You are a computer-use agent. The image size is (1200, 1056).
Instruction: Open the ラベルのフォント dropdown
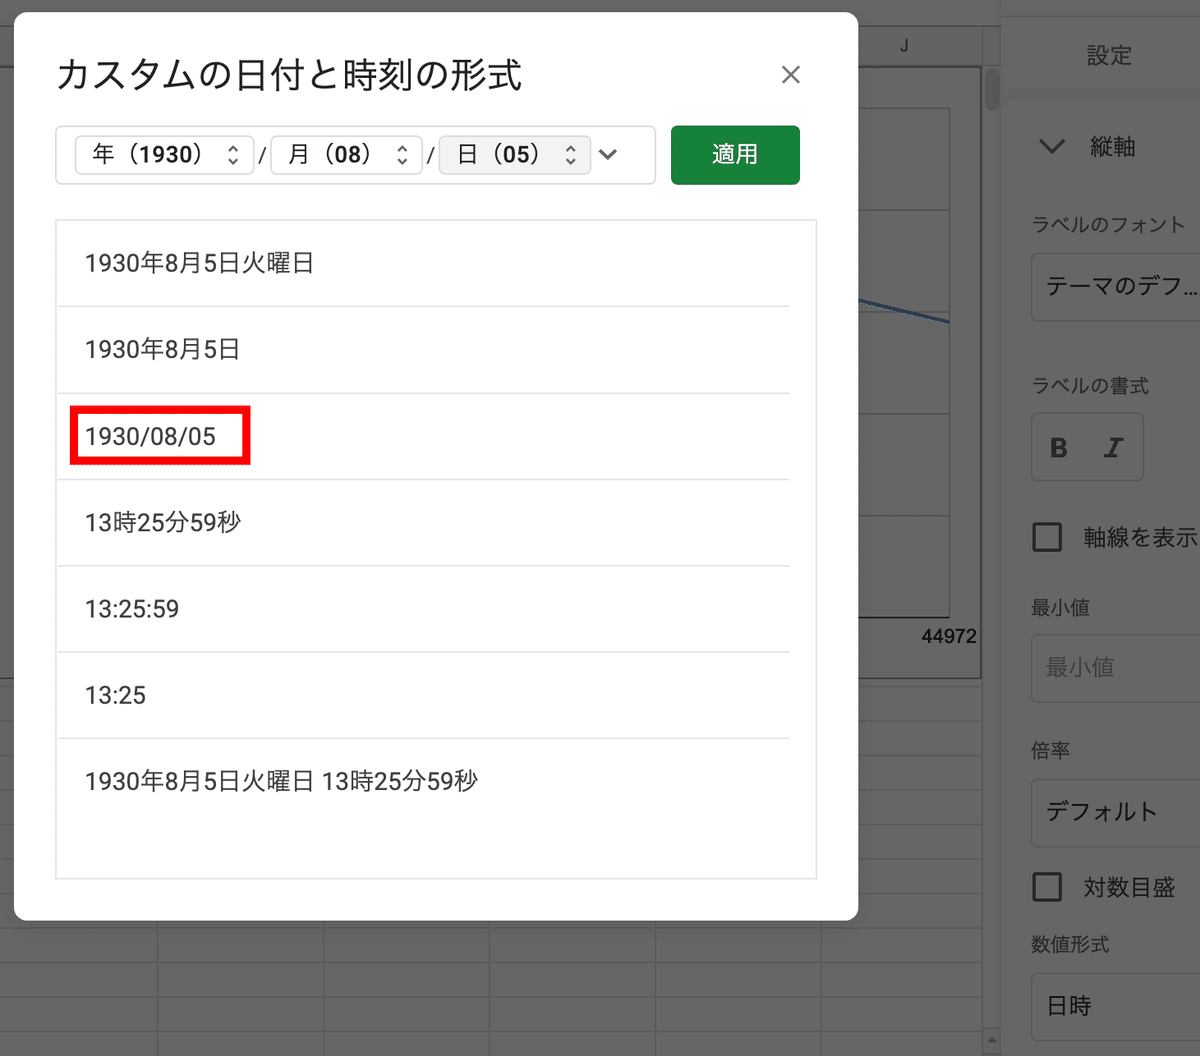[1116, 287]
